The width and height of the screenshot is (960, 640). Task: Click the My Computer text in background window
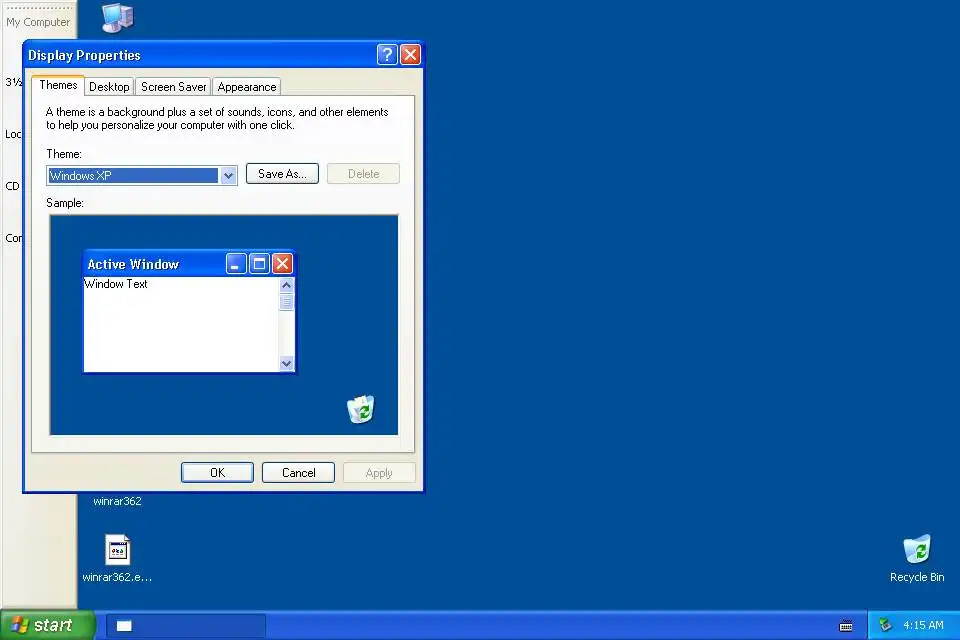click(x=38, y=22)
